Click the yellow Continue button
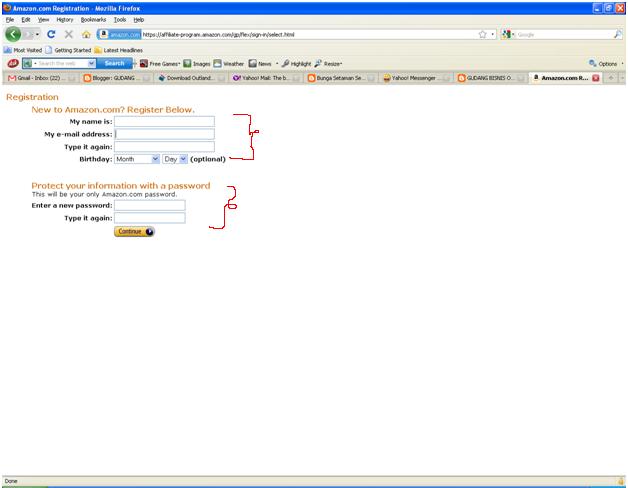The width and height of the screenshot is (628, 488). [x=134, y=232]
